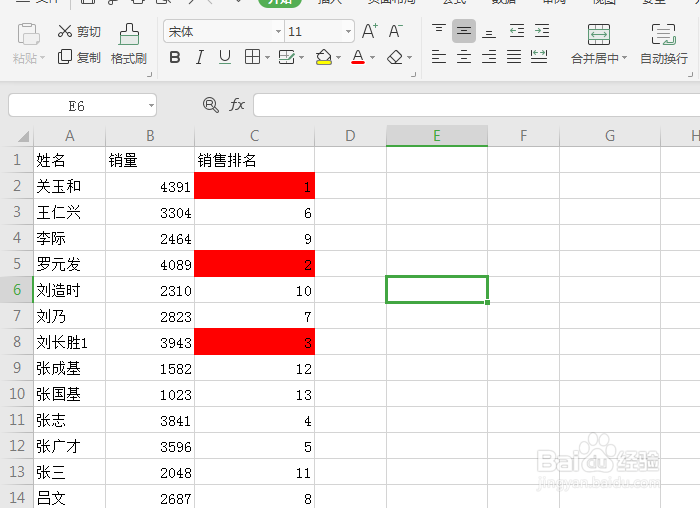700x508 pixels.
Task: Click red cell with rank 3
Action: [x=254, y=342]
